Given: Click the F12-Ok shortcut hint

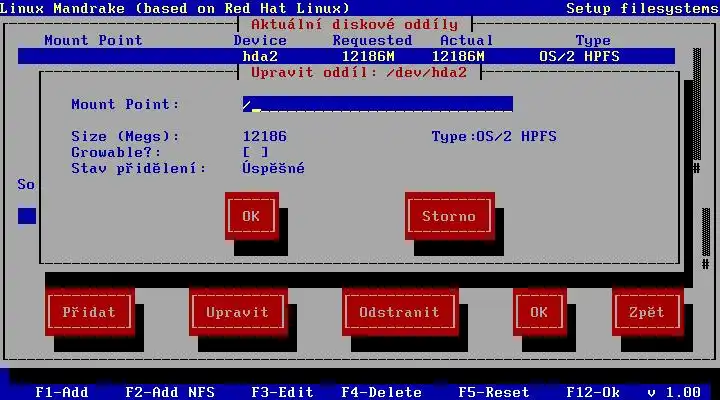Looking at the screenshot, I should [x=593, y=392].
